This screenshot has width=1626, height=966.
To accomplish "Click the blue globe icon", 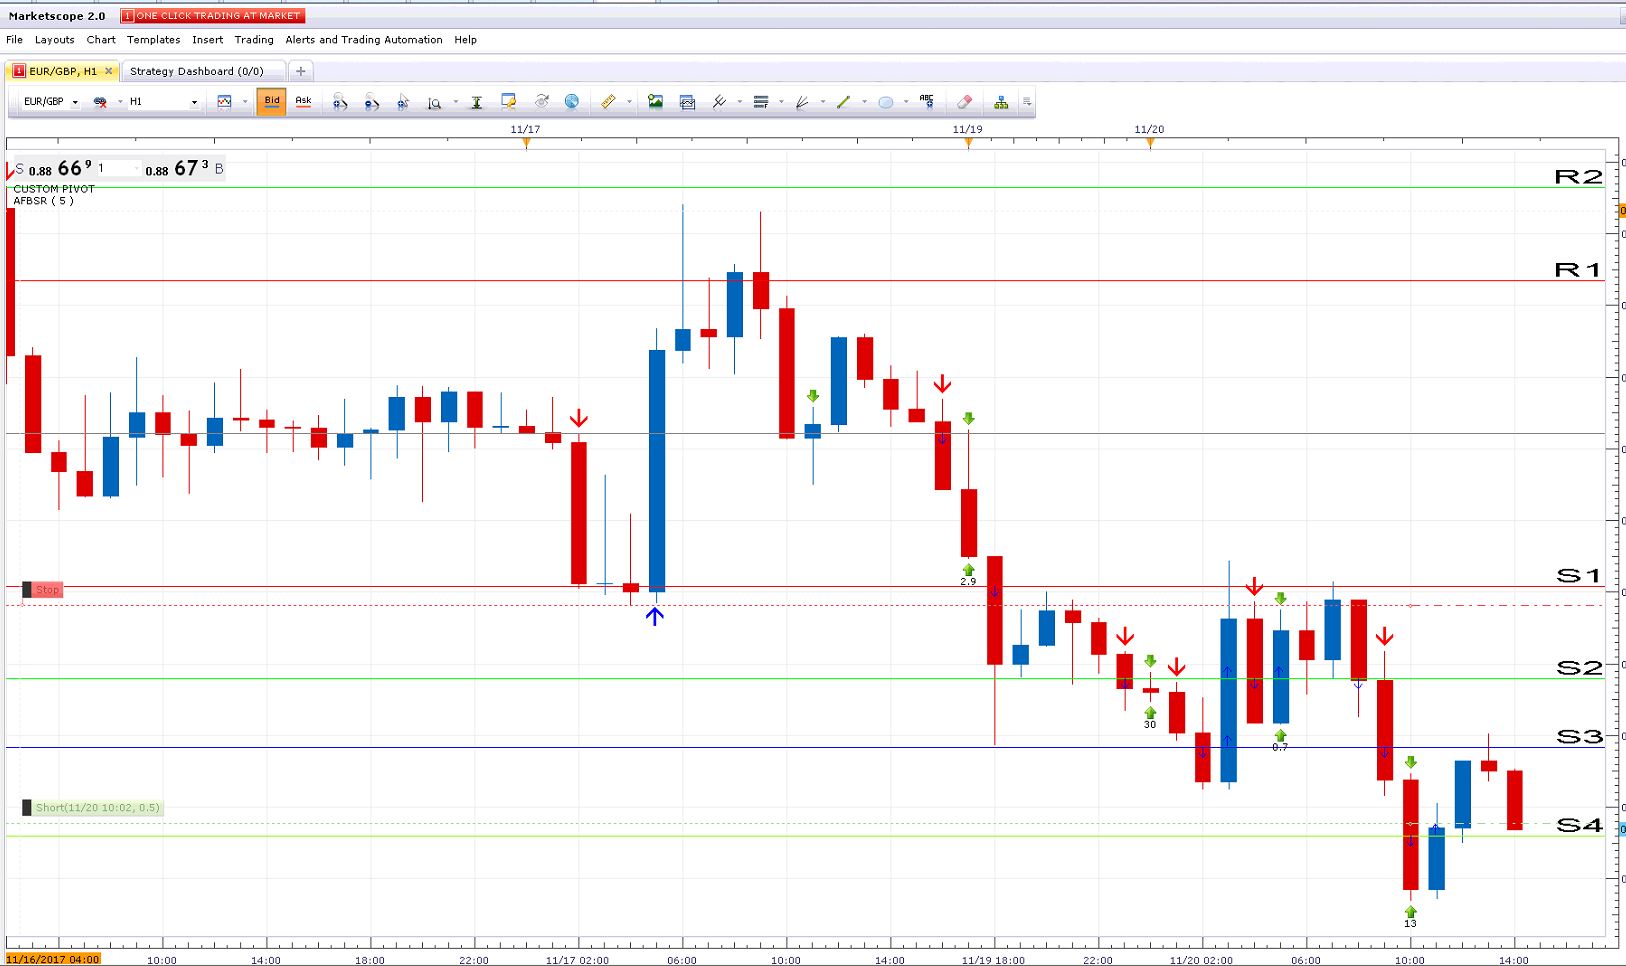I will (x=572, y=102).
